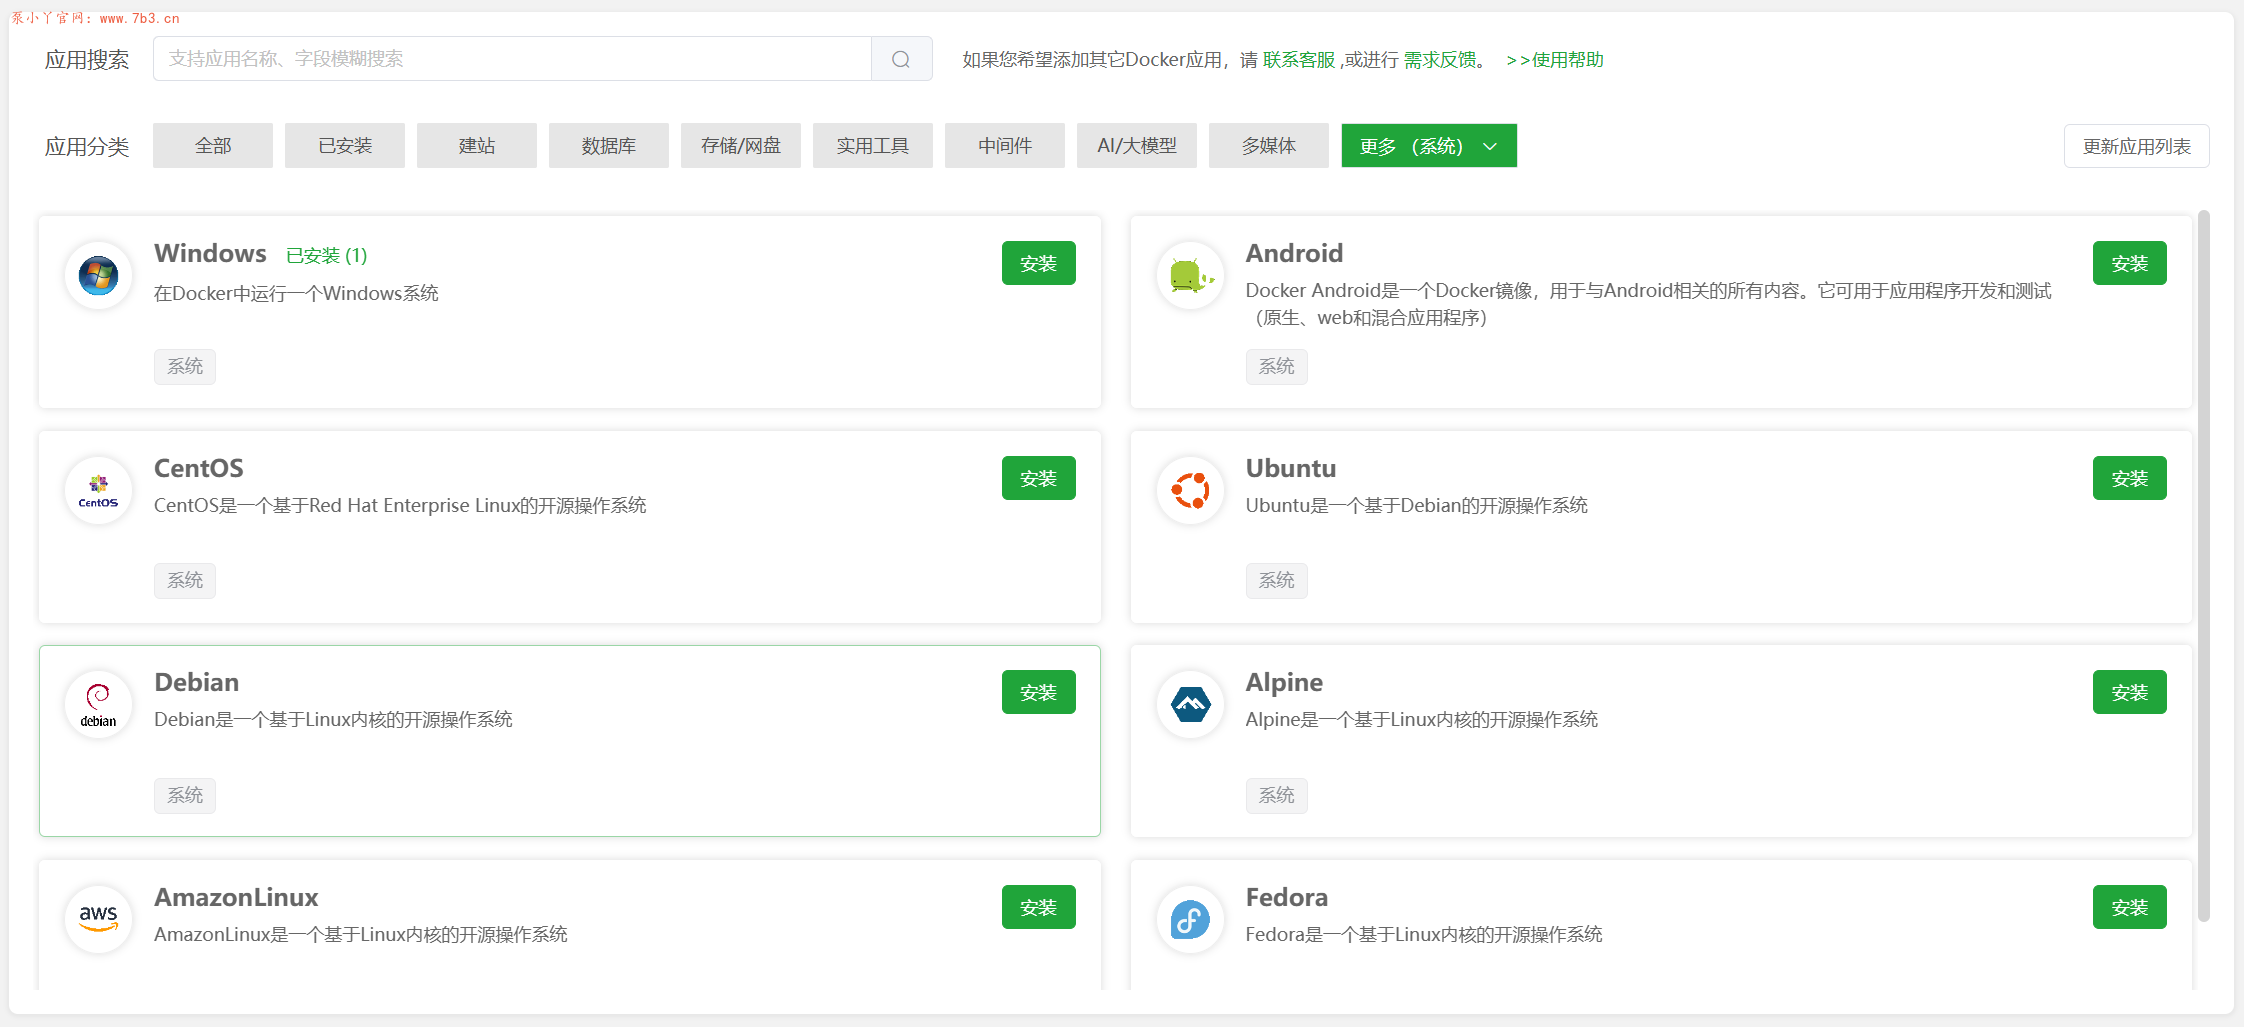The width and height of the screenshot is (2244, 1027).
Task: Click the app list vertical scrollbar
Action: click(x=2203, y=565)
